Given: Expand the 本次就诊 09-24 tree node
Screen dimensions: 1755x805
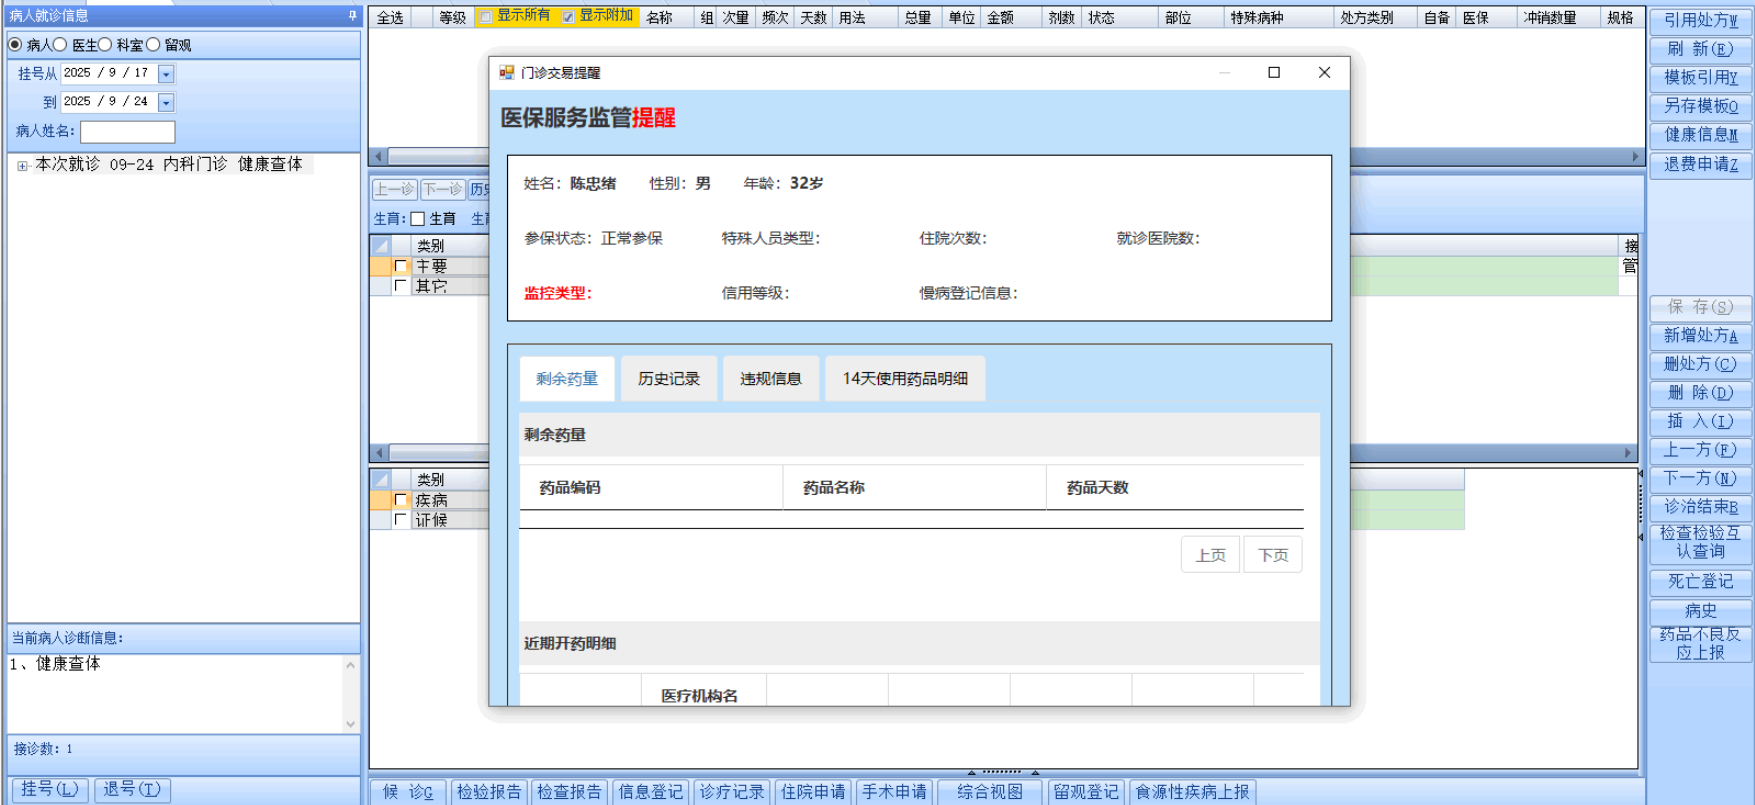Looking at the screenshot, I should (x=22, y=166).
